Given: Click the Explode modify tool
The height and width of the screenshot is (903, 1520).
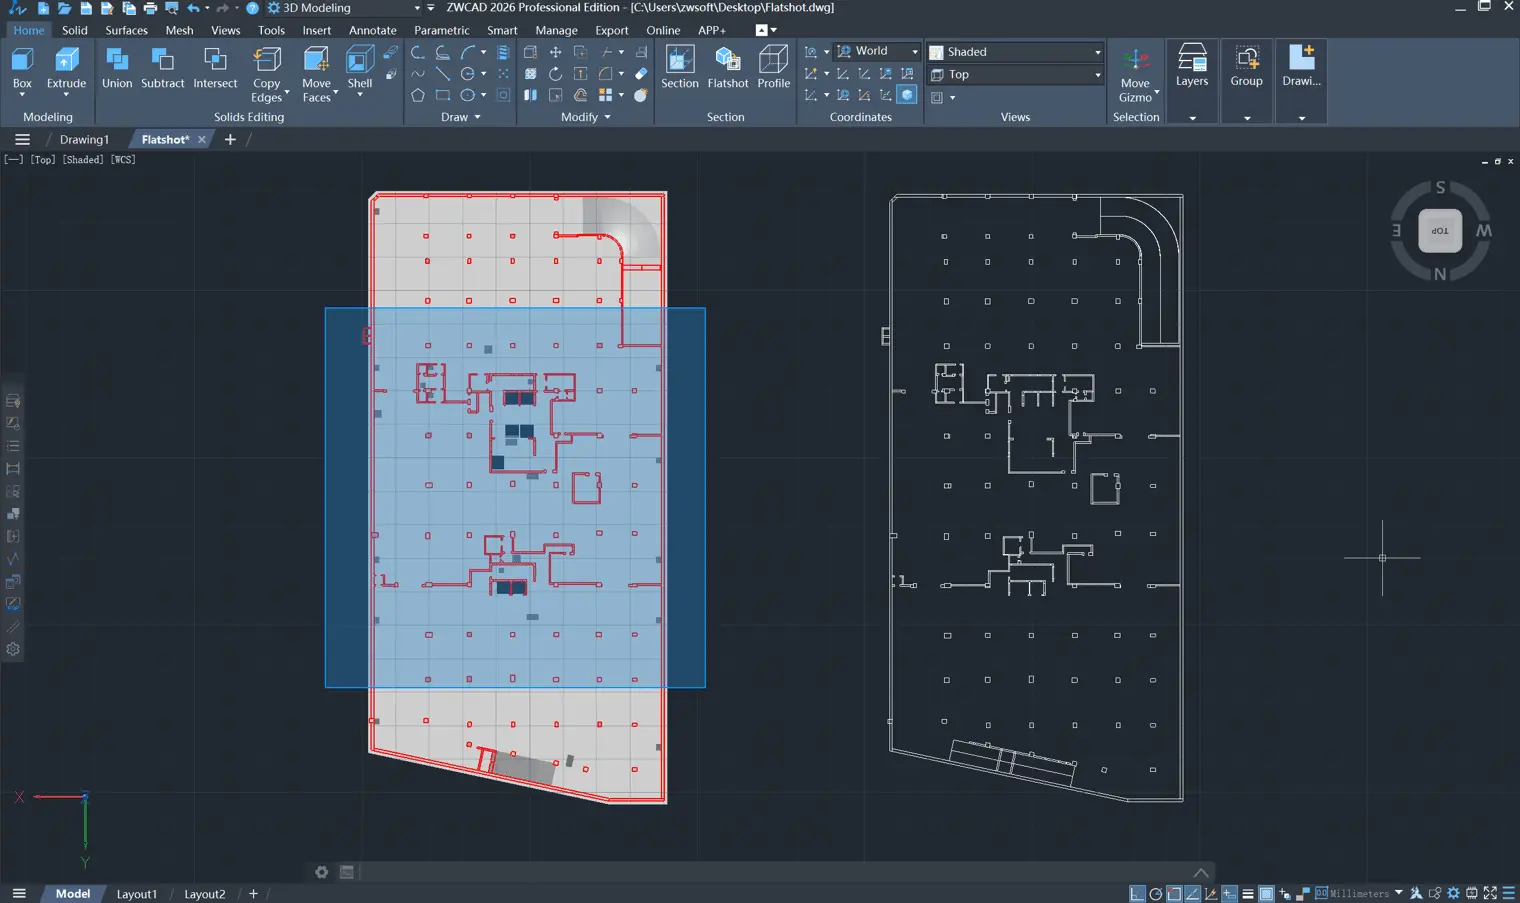Looking at the screenshot, I should tap(641, 95).
